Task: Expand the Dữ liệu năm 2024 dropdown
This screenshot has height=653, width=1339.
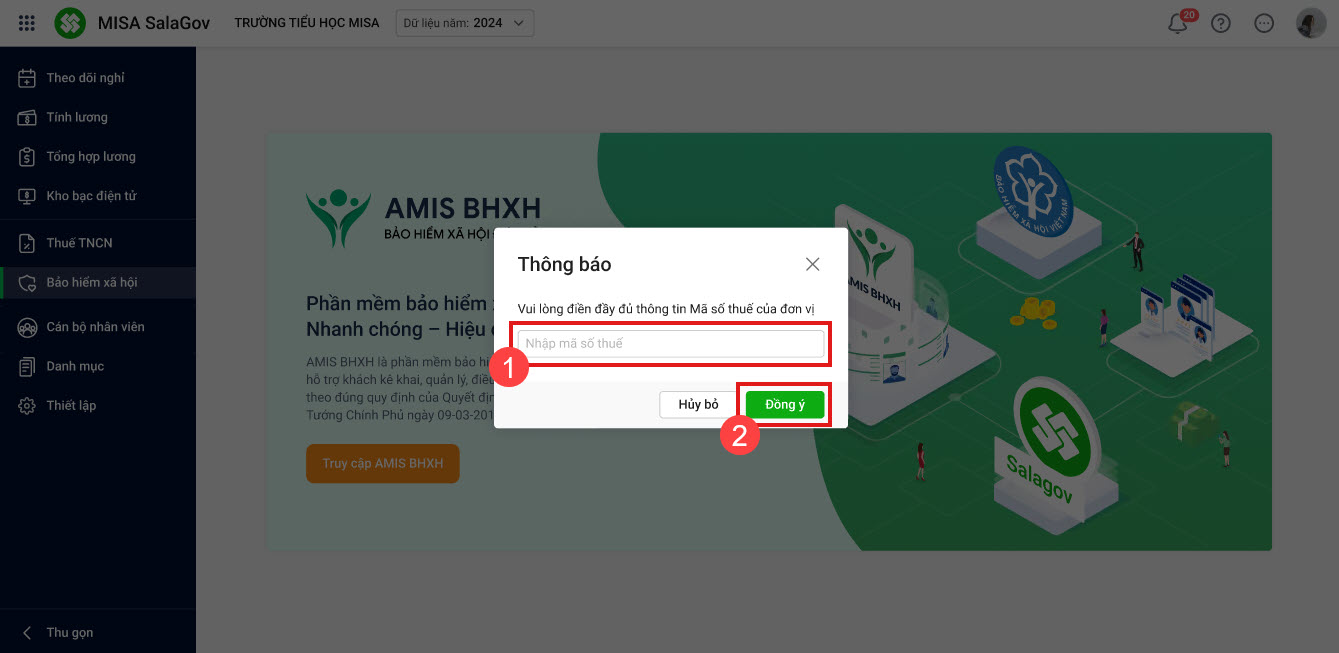Action: (465, 23)
